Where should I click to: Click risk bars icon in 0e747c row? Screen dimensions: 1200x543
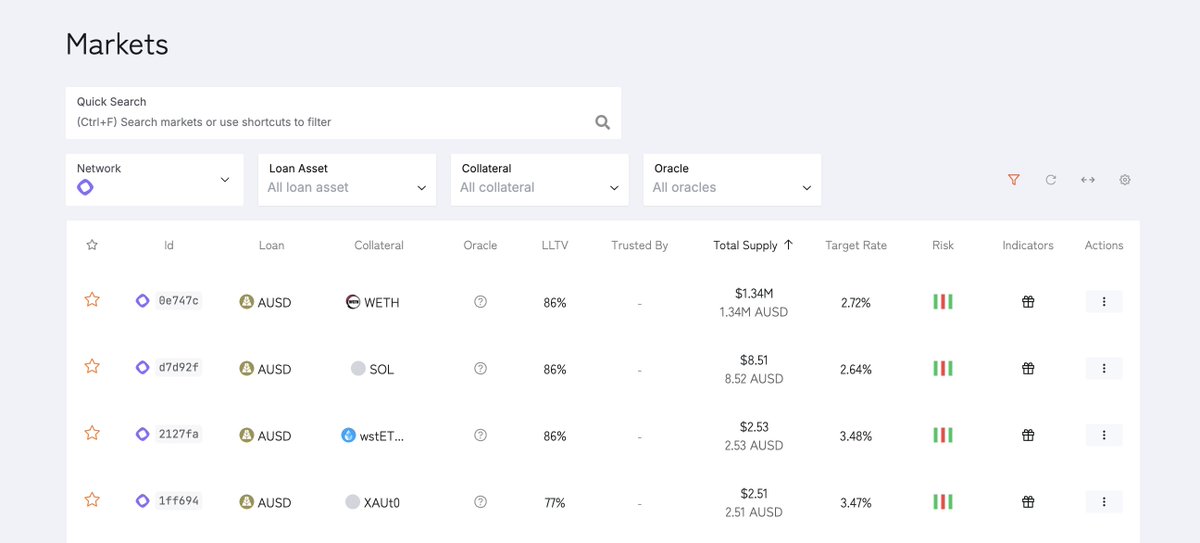coord(943,302)
